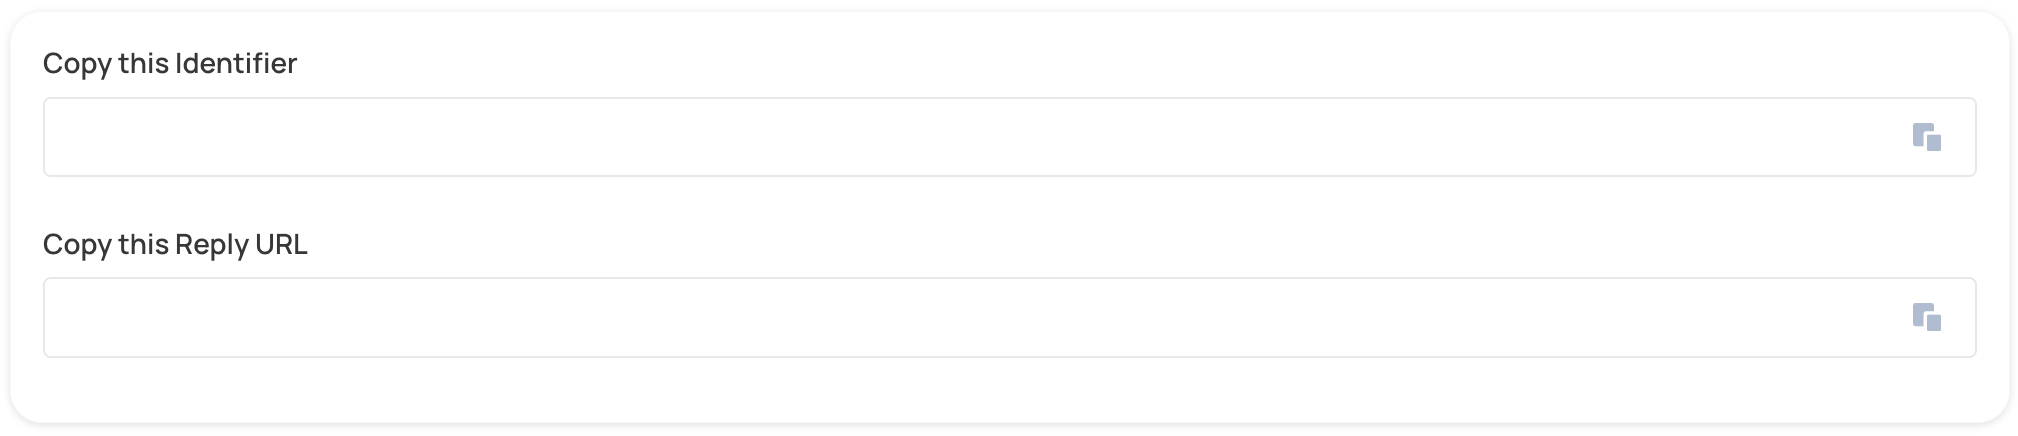Focus the field under "Copy this Identifier"
Viewport: 2018px width, 436px height.
pos(960,137)
